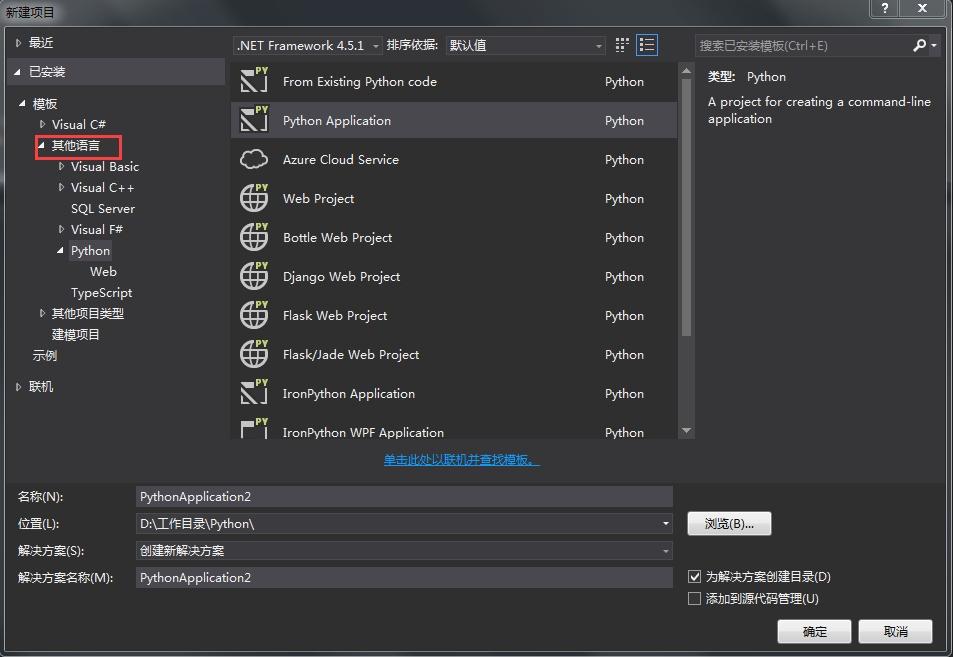Click the online template search link
The width and height of the screenshot is (954, 657).
pyautogui.click(x=461, y=460)
